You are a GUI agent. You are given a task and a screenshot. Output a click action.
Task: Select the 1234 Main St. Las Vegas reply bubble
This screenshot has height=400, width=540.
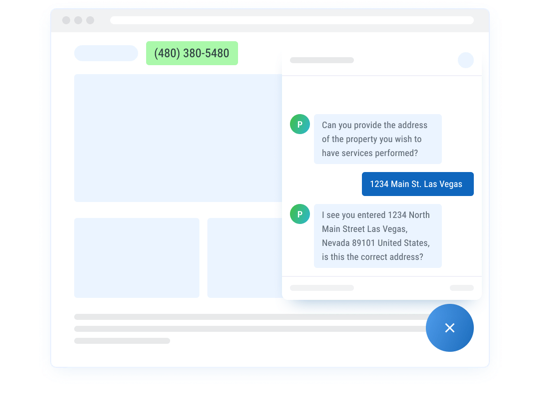(417, 184)
